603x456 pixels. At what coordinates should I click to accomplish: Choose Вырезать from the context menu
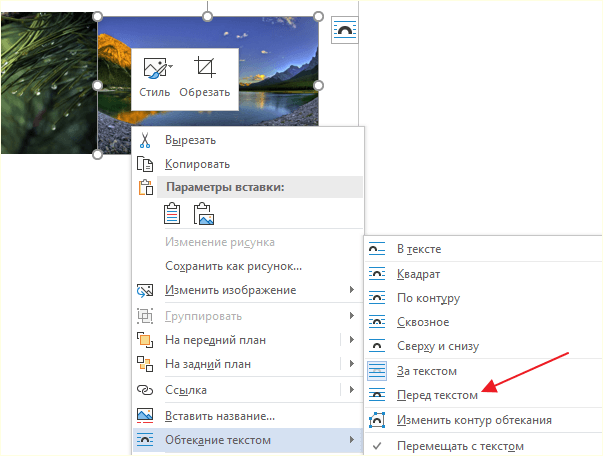(248, 140)
